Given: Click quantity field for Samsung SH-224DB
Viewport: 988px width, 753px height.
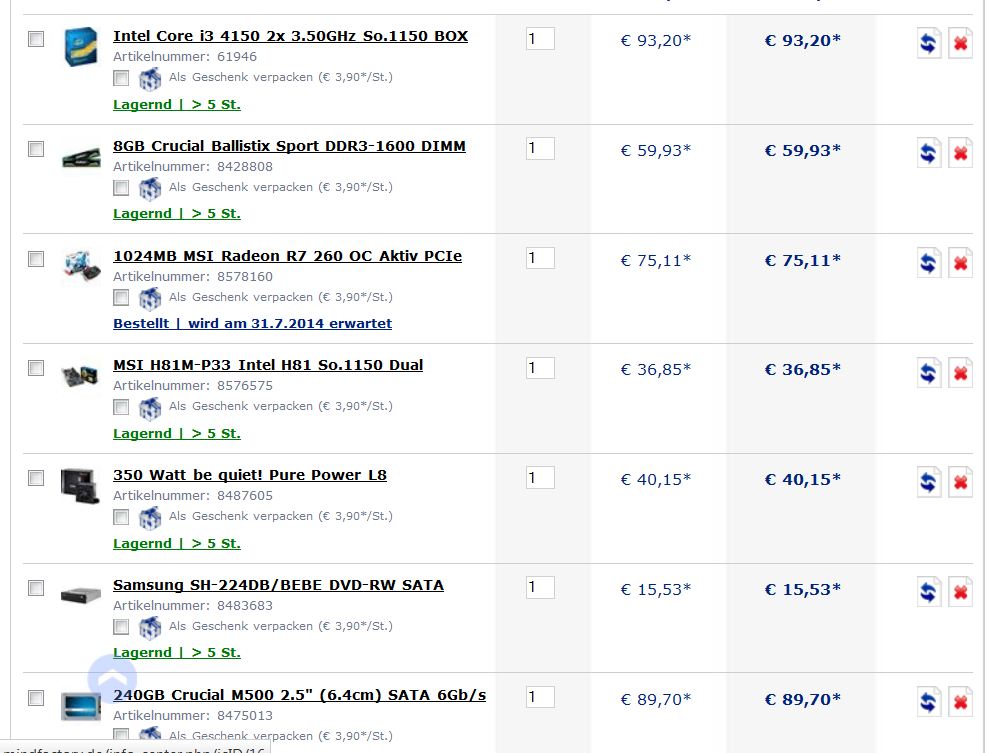Looking at the screenshot, I should (x=540, y=588).
